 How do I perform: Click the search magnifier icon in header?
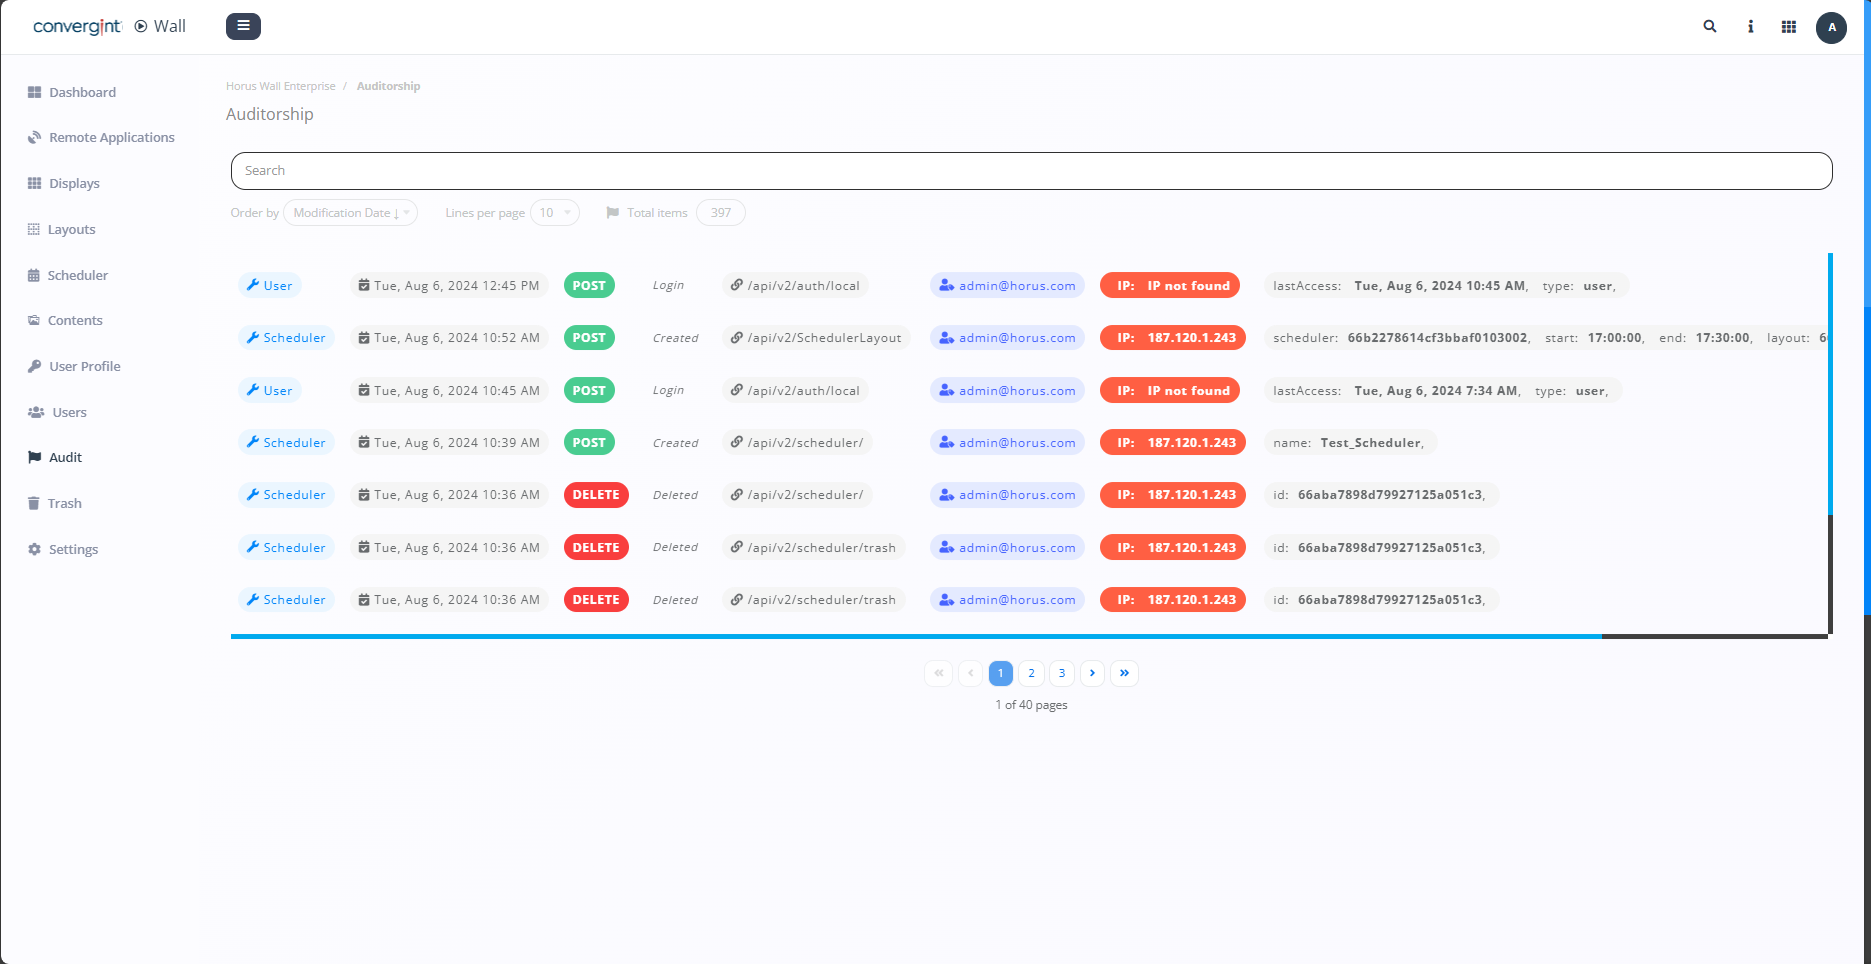click(x=1710, y=27)
